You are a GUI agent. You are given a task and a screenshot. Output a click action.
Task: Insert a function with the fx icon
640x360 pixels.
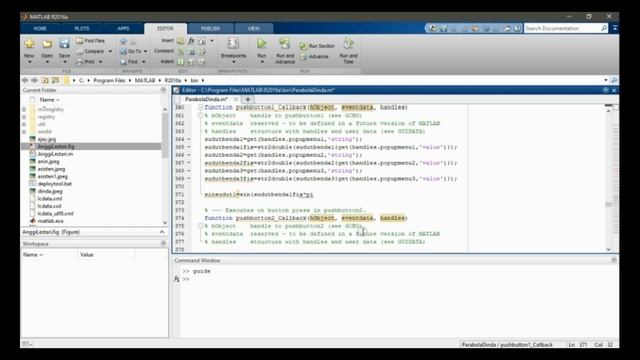coord(191,41)
